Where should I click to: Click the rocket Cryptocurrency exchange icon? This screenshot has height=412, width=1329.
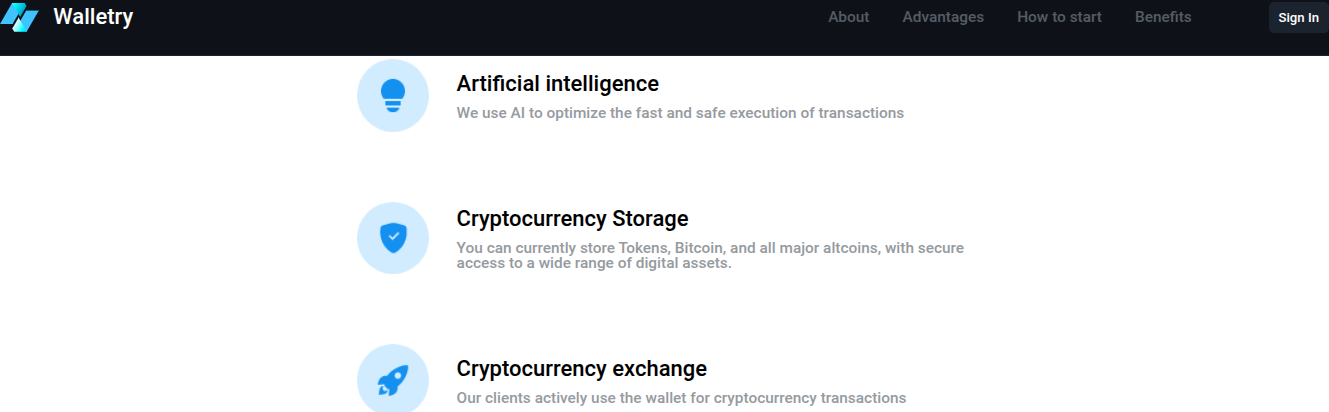coord(393,380)
